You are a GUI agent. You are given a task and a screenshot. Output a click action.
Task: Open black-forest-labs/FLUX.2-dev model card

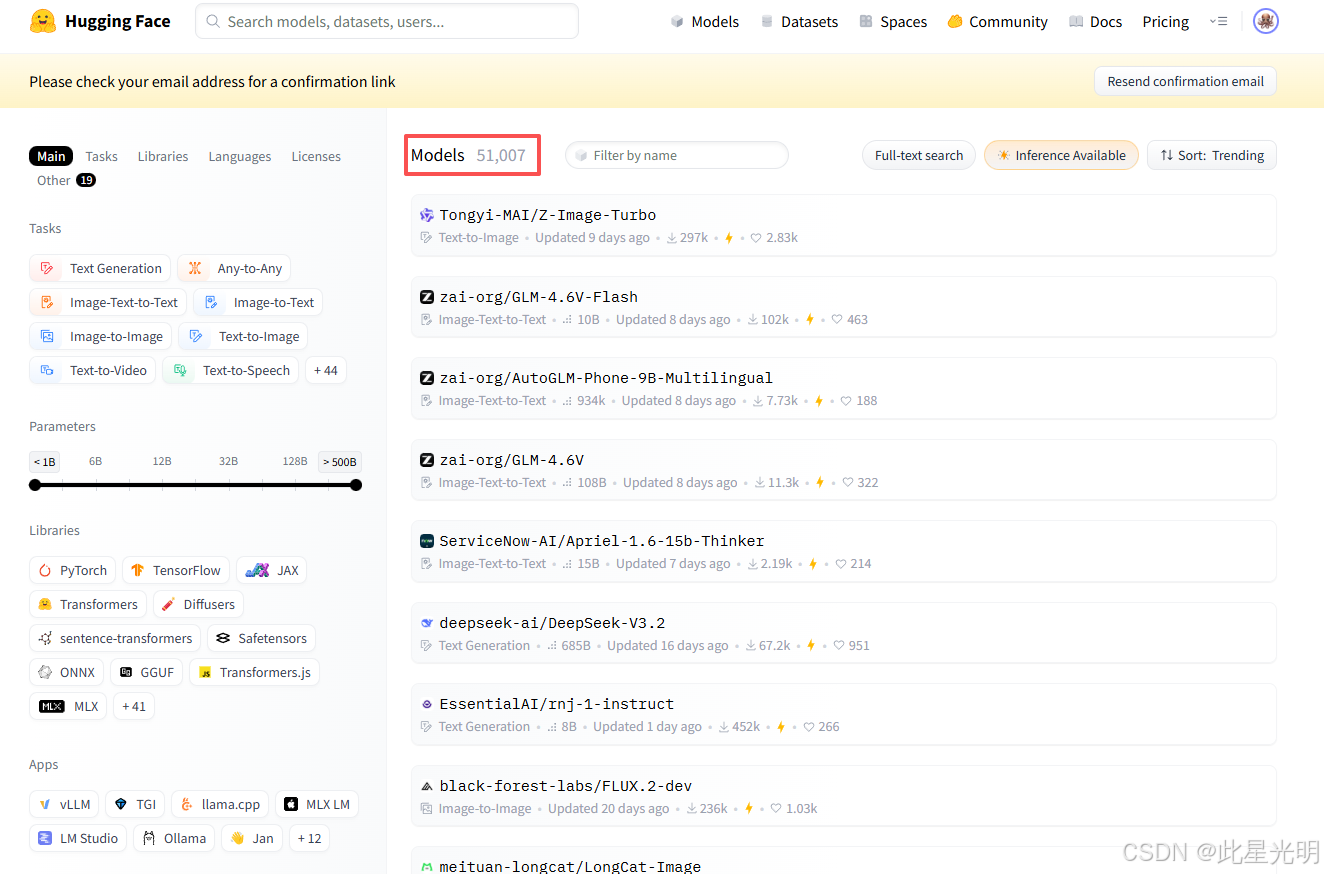click(844, 796)
